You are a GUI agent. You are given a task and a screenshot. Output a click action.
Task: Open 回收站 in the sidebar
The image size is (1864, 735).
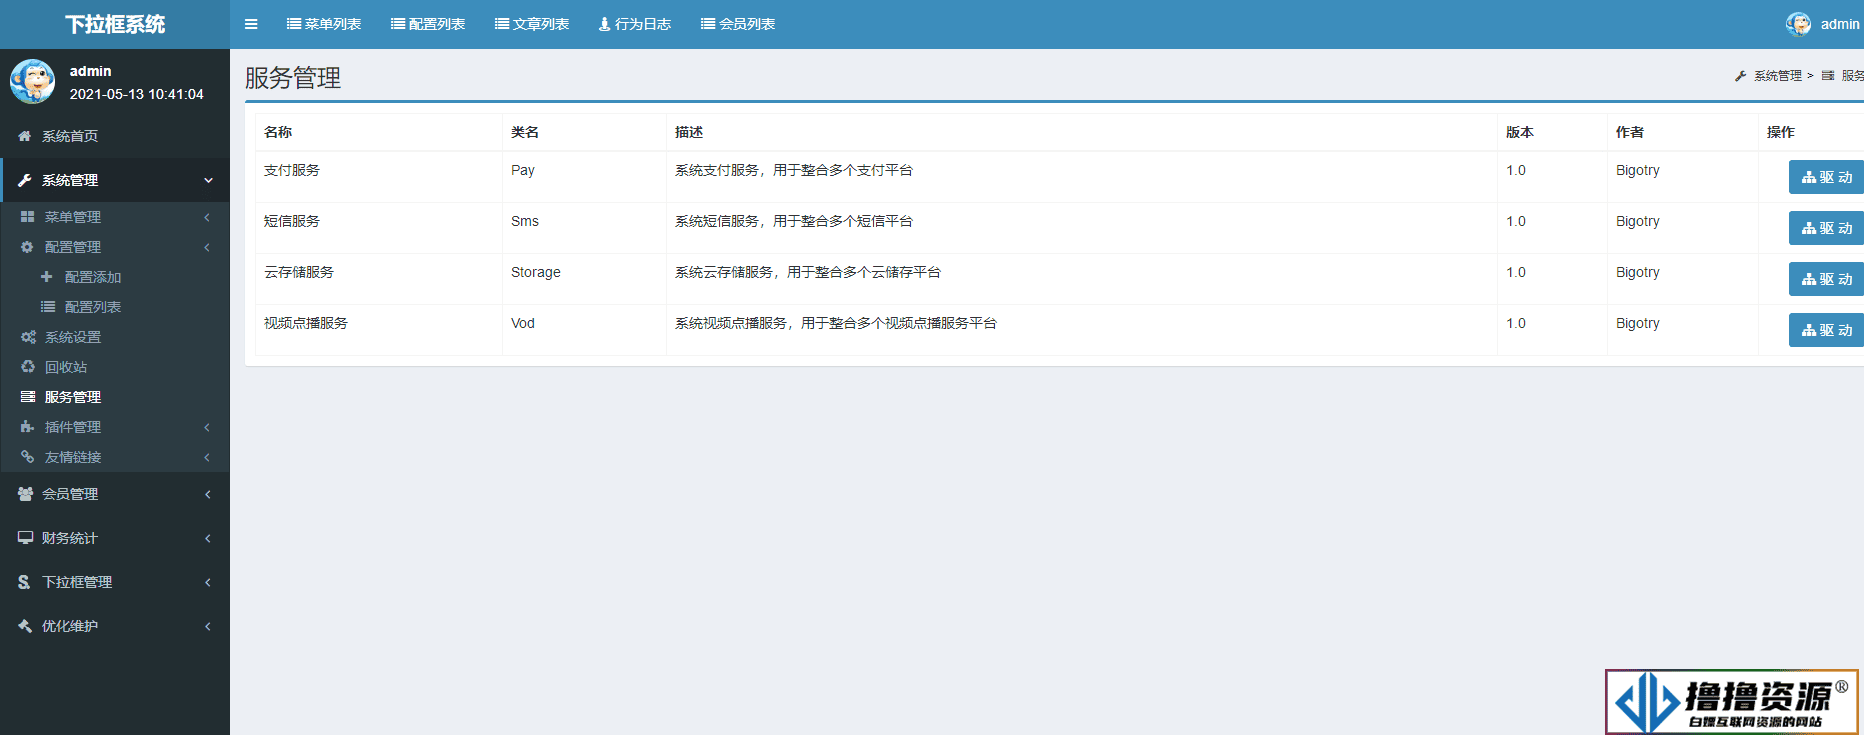click(66, 367)
